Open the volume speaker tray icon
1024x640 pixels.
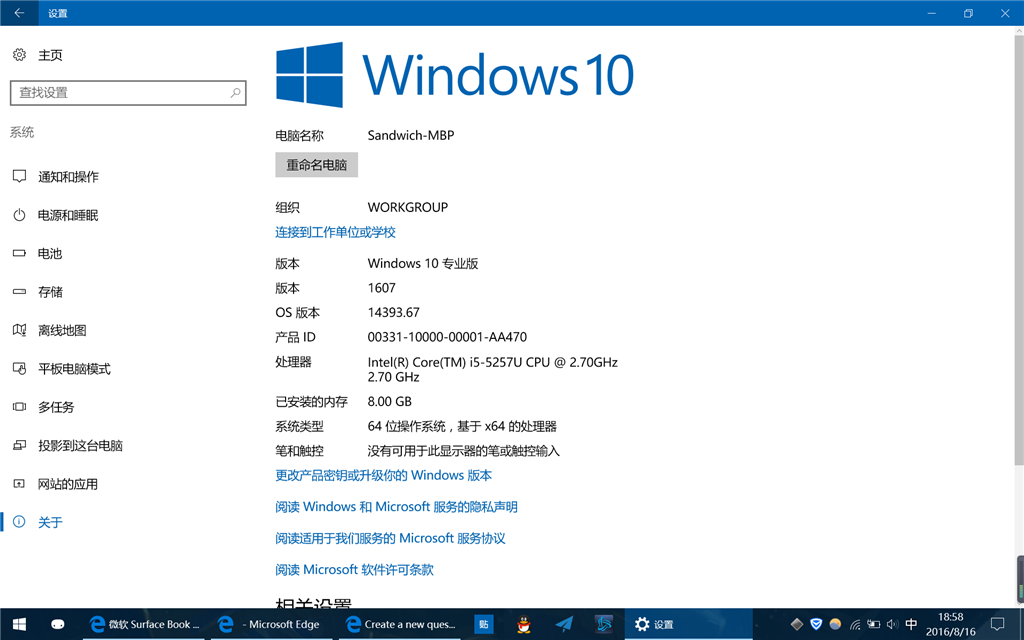pos(892,624)
